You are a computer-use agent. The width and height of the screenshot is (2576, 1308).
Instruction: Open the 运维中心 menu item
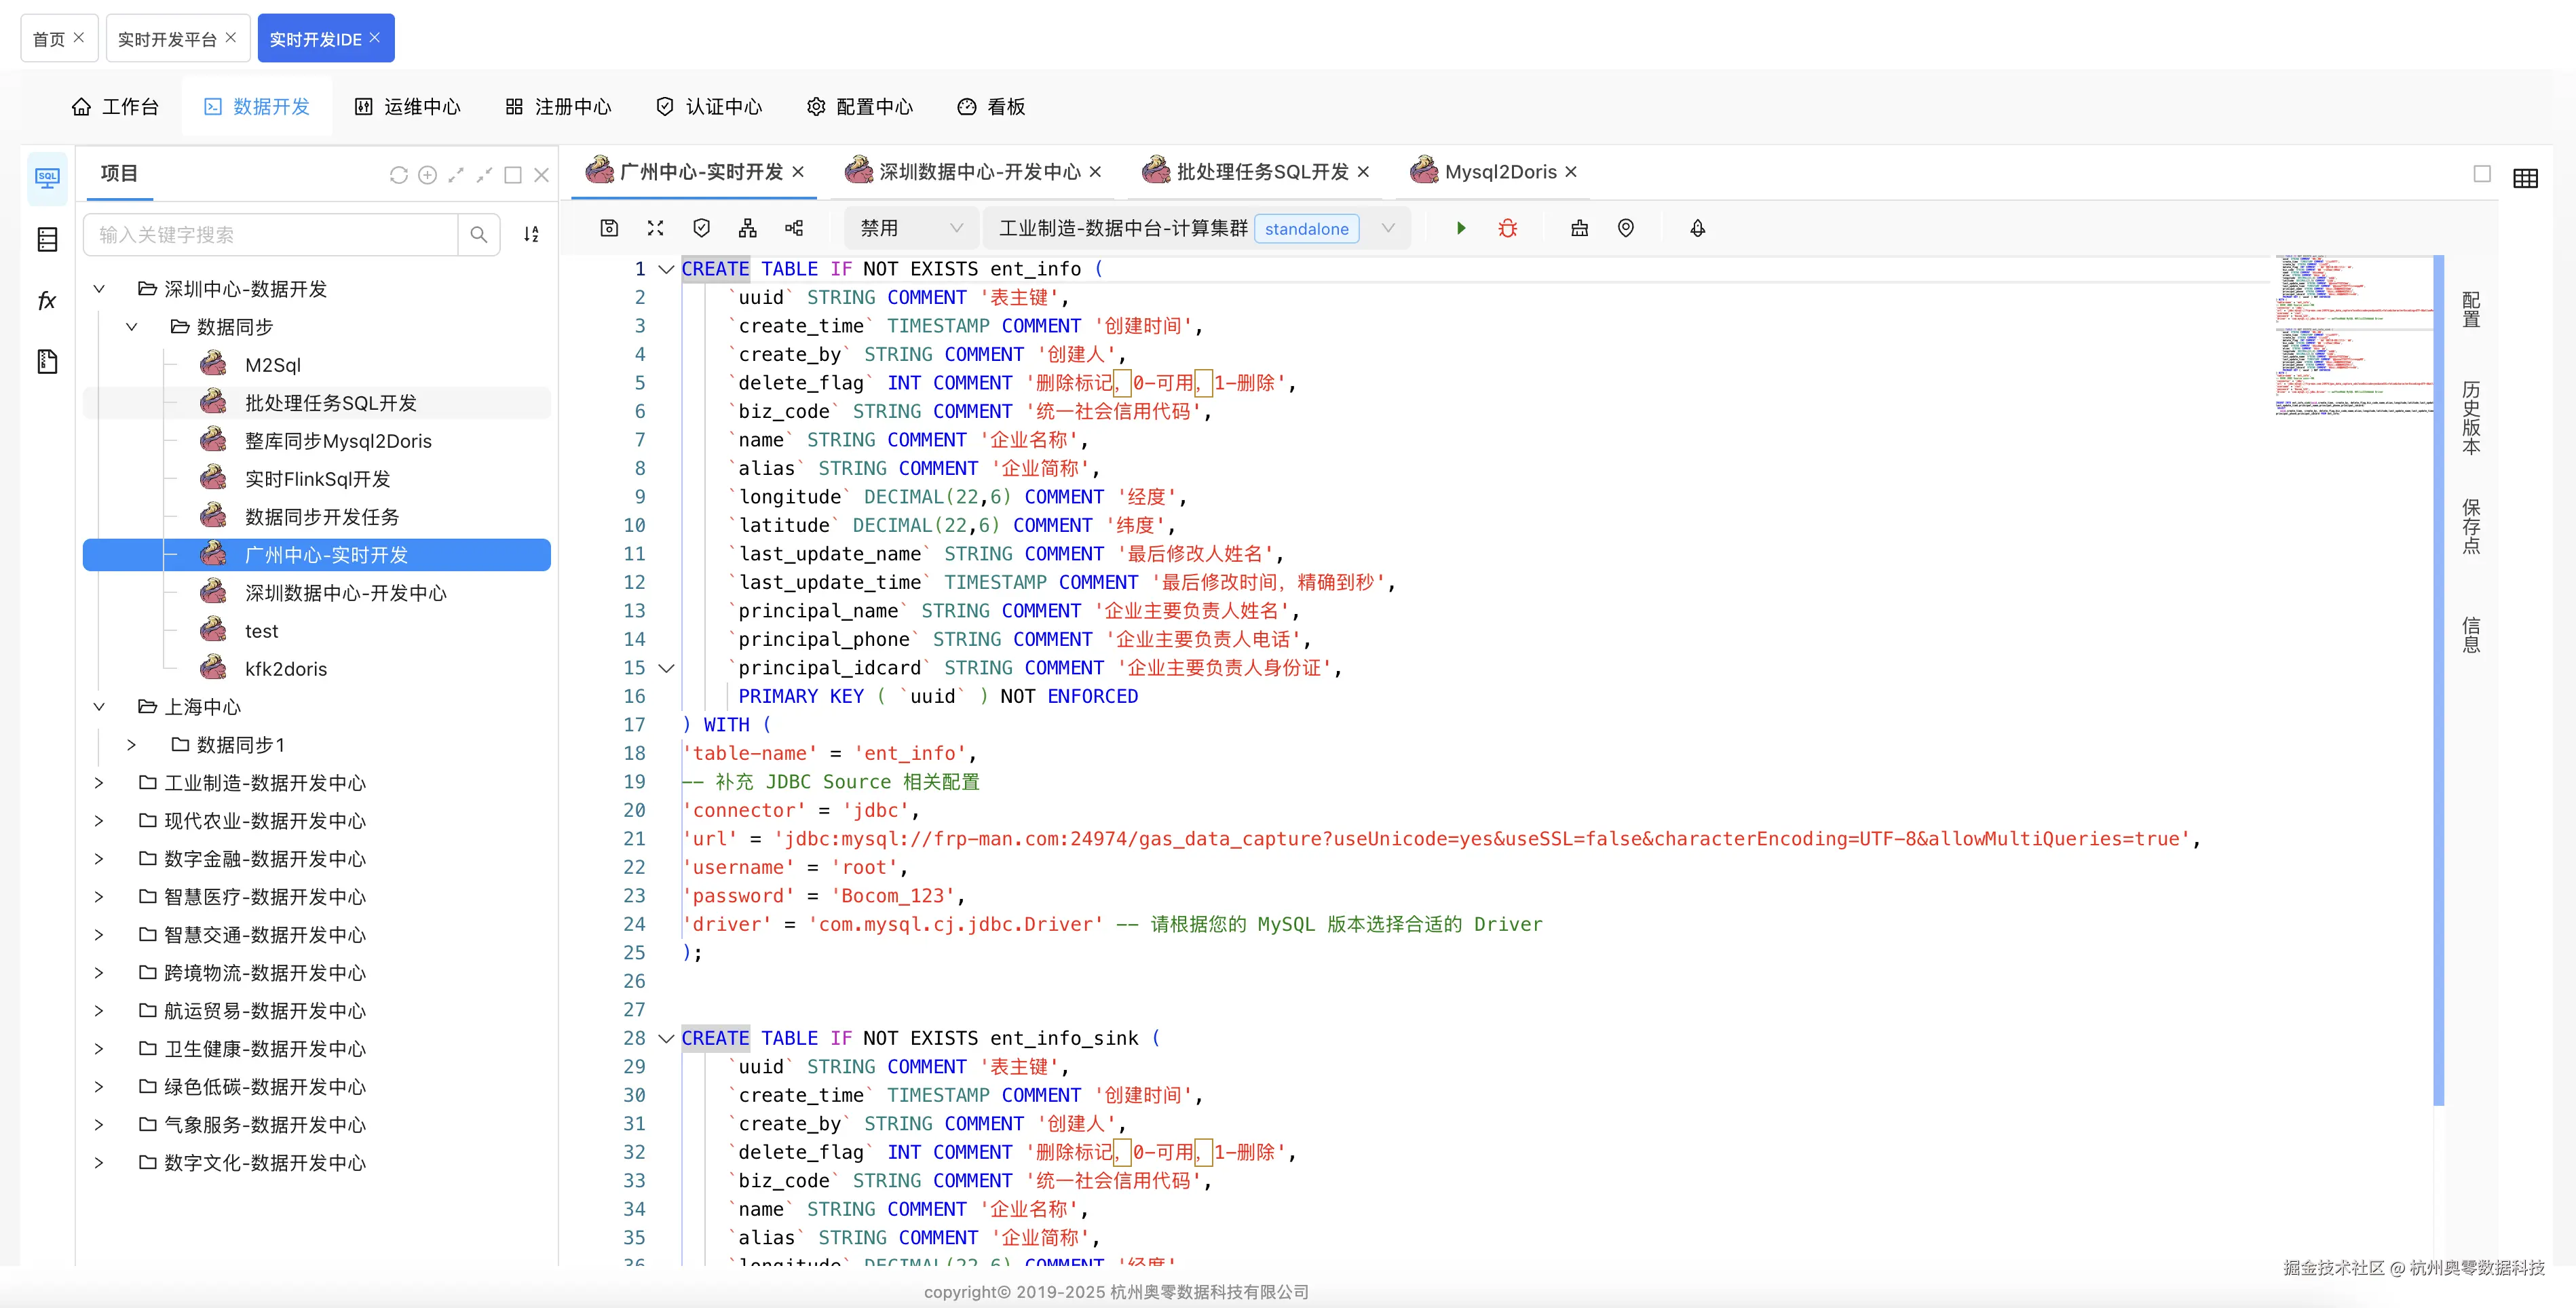(407, 106)
